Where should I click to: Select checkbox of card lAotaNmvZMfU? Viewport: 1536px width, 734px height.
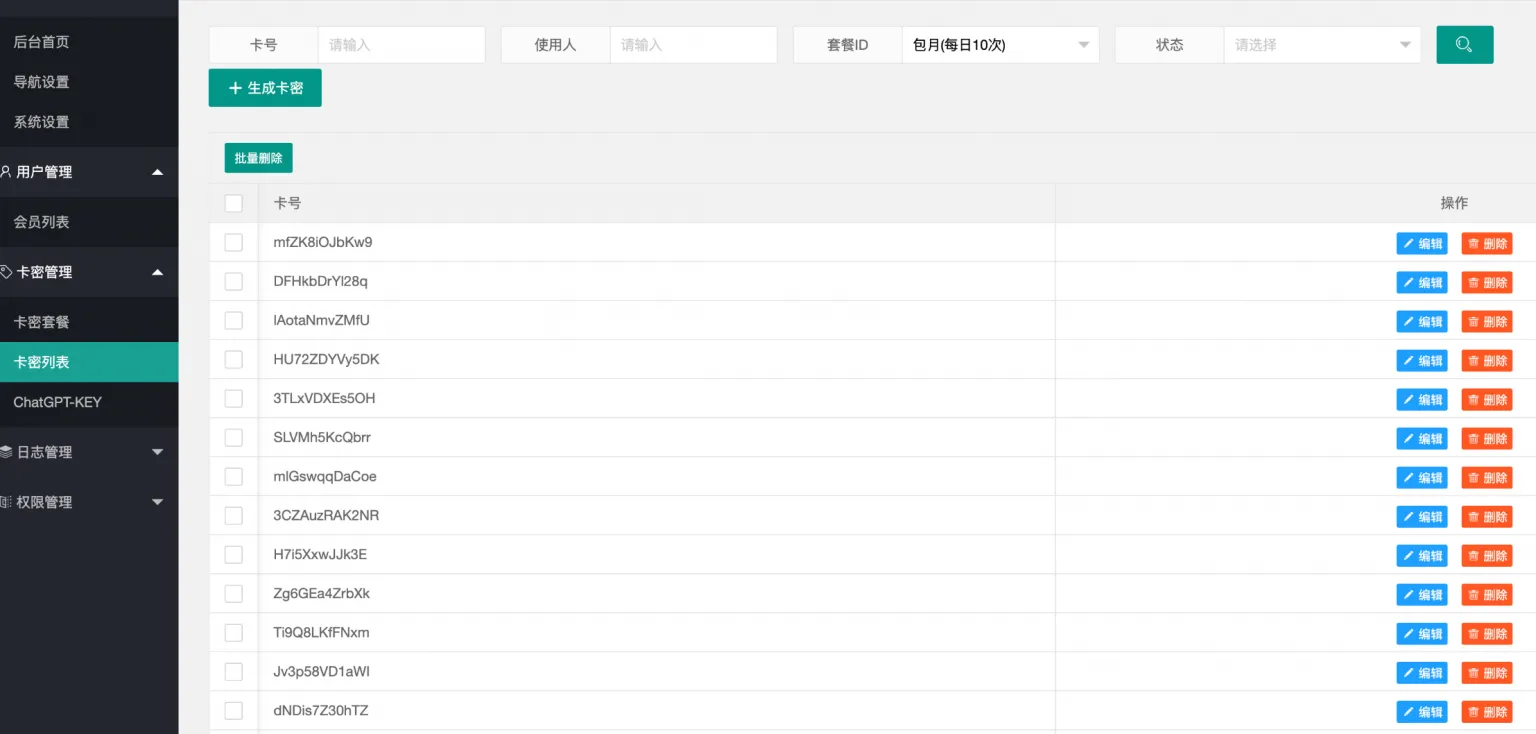coord(234,320)
